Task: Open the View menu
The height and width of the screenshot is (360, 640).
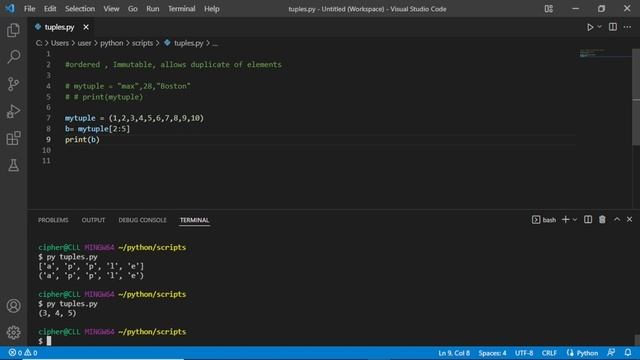Action: [111, 9]
